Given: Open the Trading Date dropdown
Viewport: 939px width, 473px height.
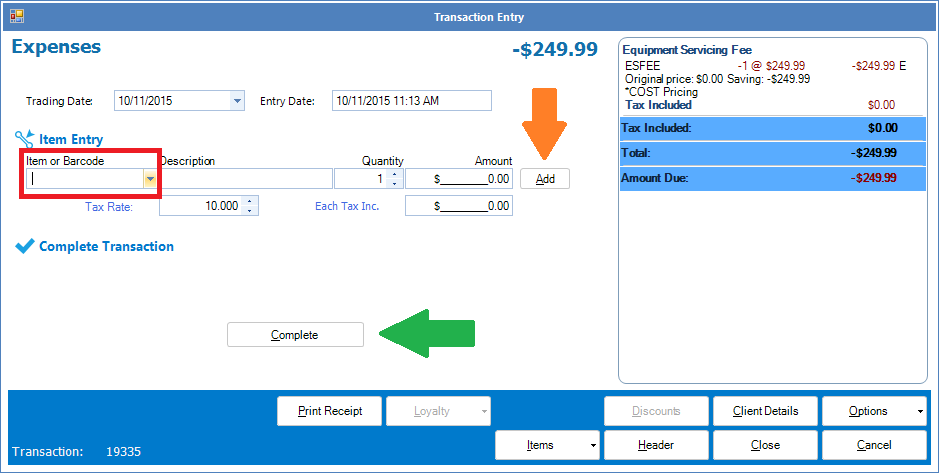Looking at the screenshot, I should pos(237,101).
